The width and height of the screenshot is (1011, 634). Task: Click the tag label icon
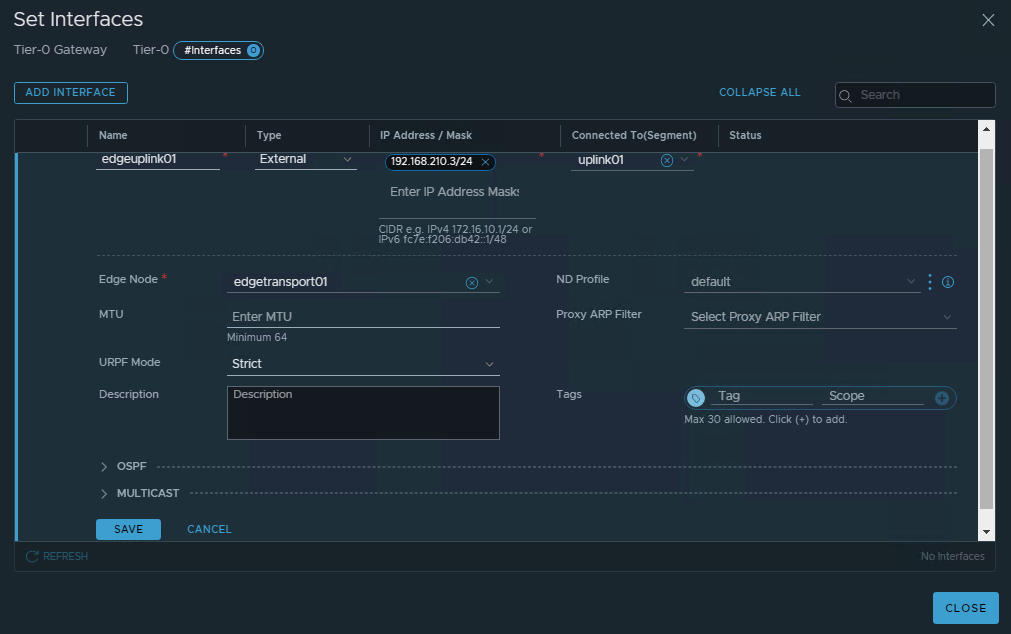coord(696,398)
